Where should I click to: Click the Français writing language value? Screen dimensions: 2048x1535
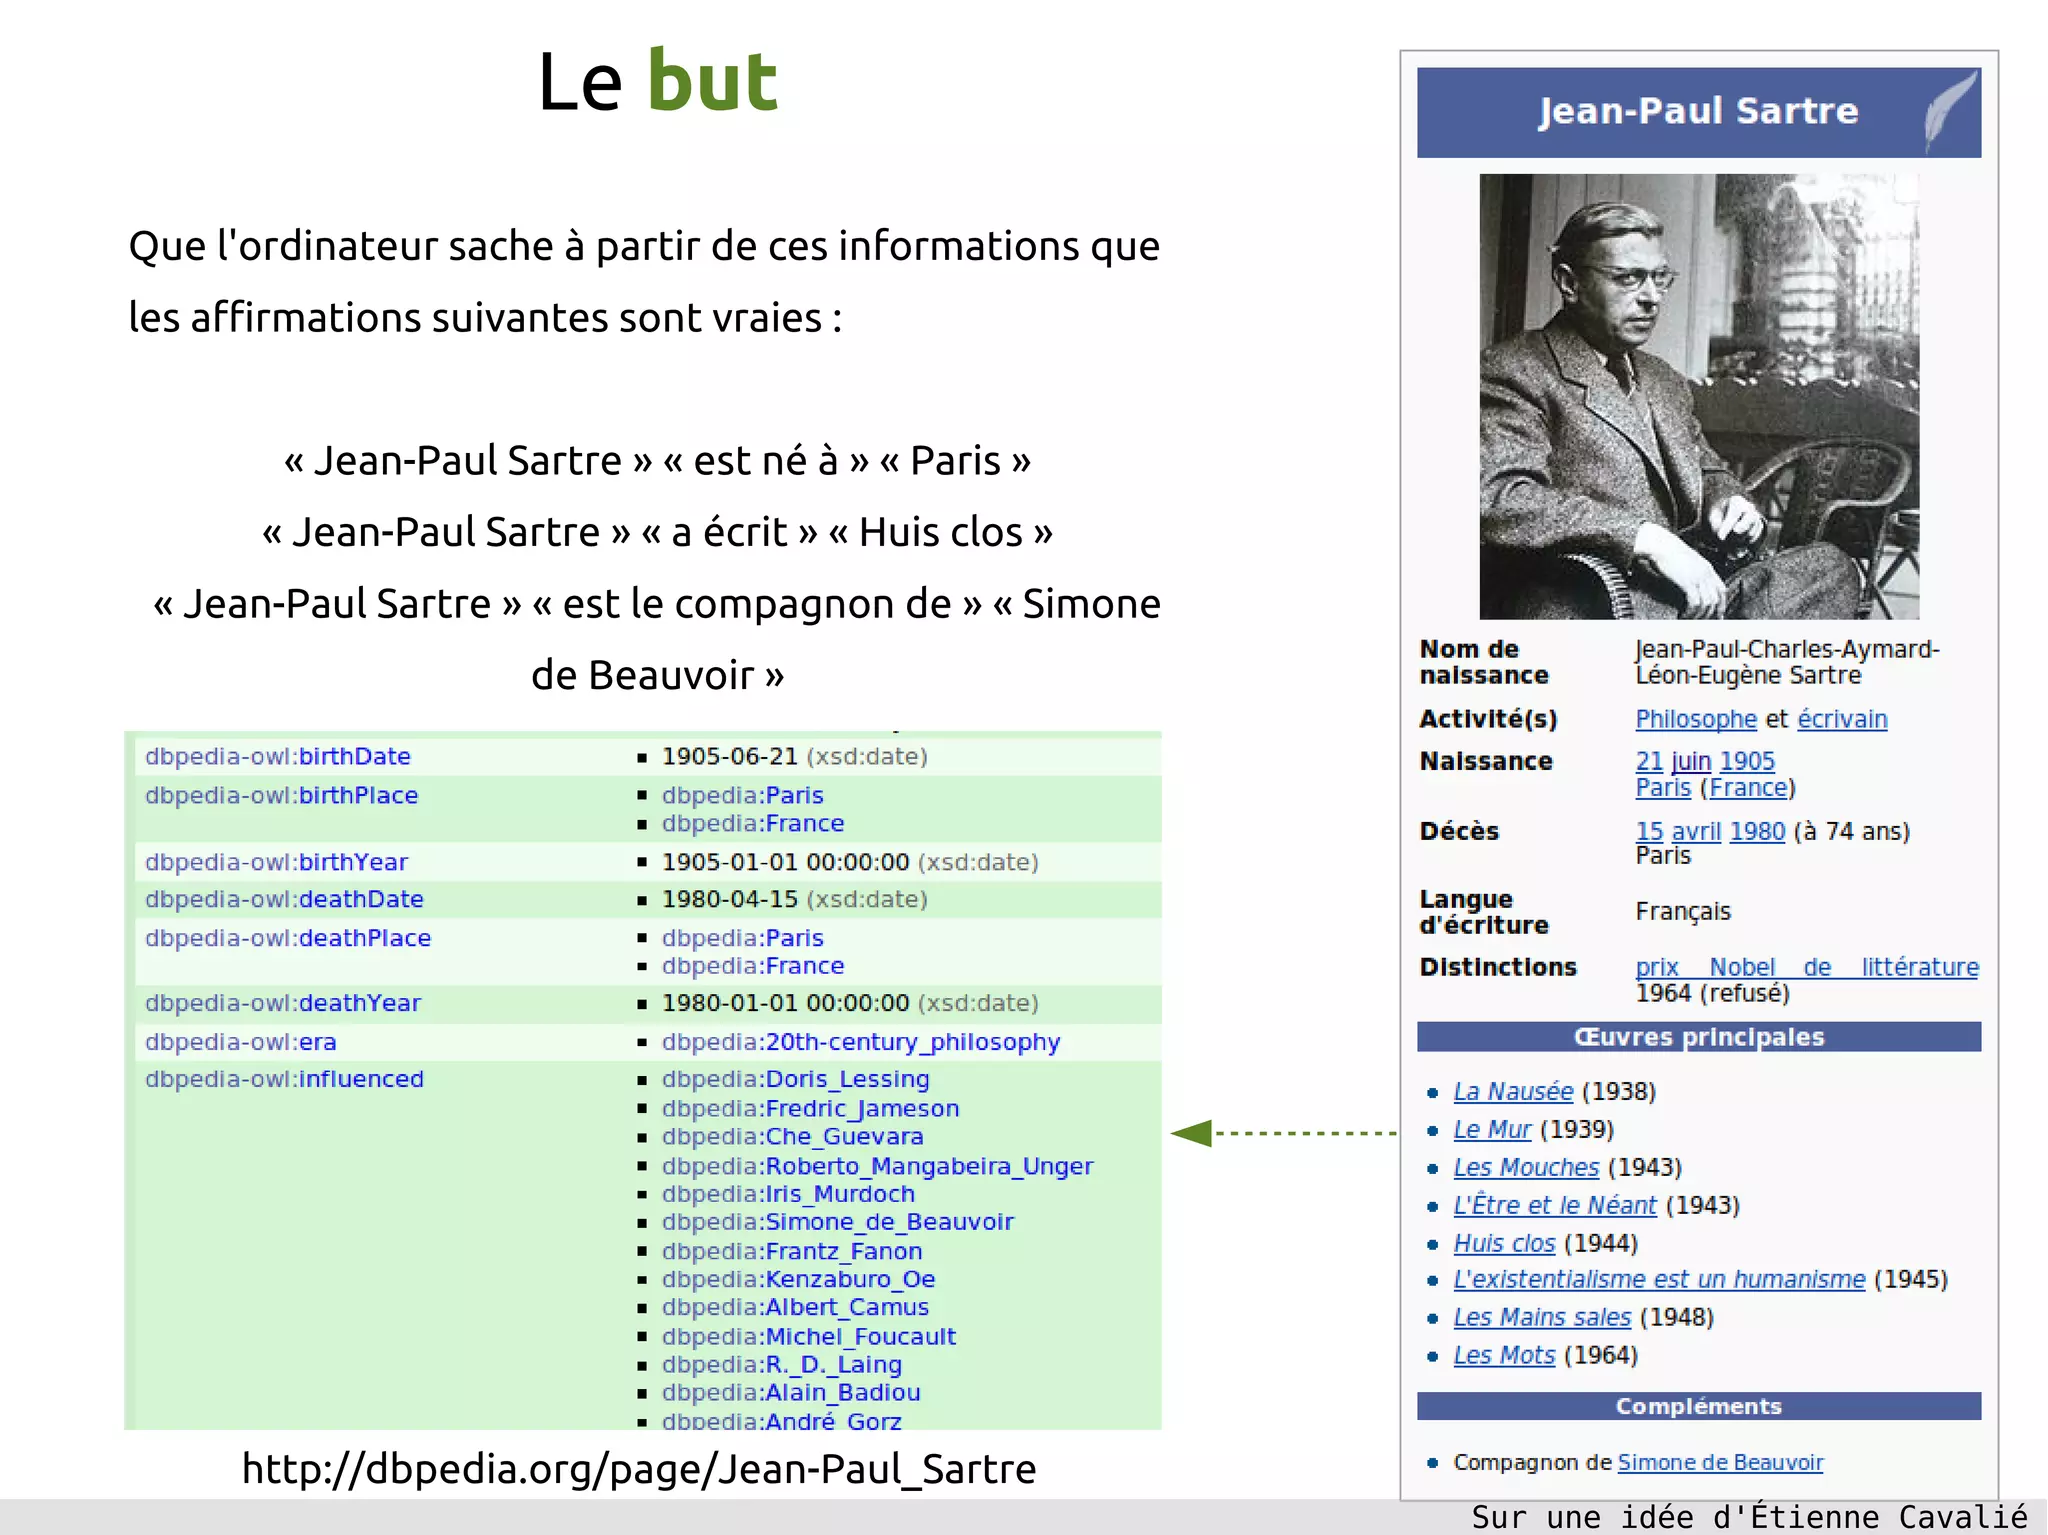click(x=1683, y=911)
